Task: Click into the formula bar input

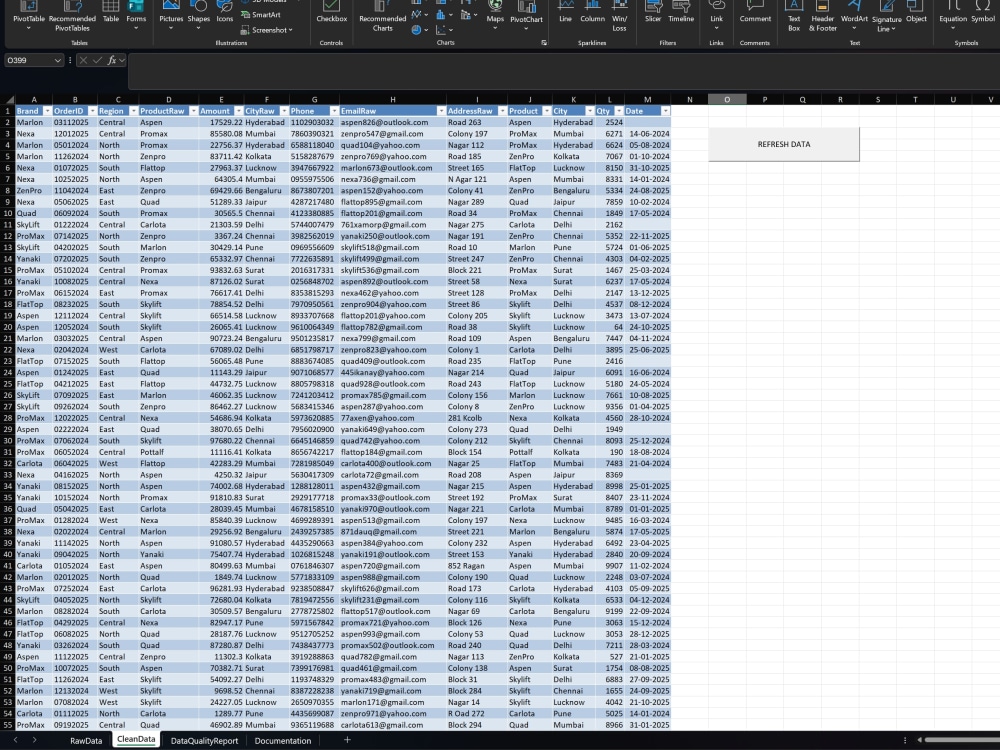Action: 564,71
